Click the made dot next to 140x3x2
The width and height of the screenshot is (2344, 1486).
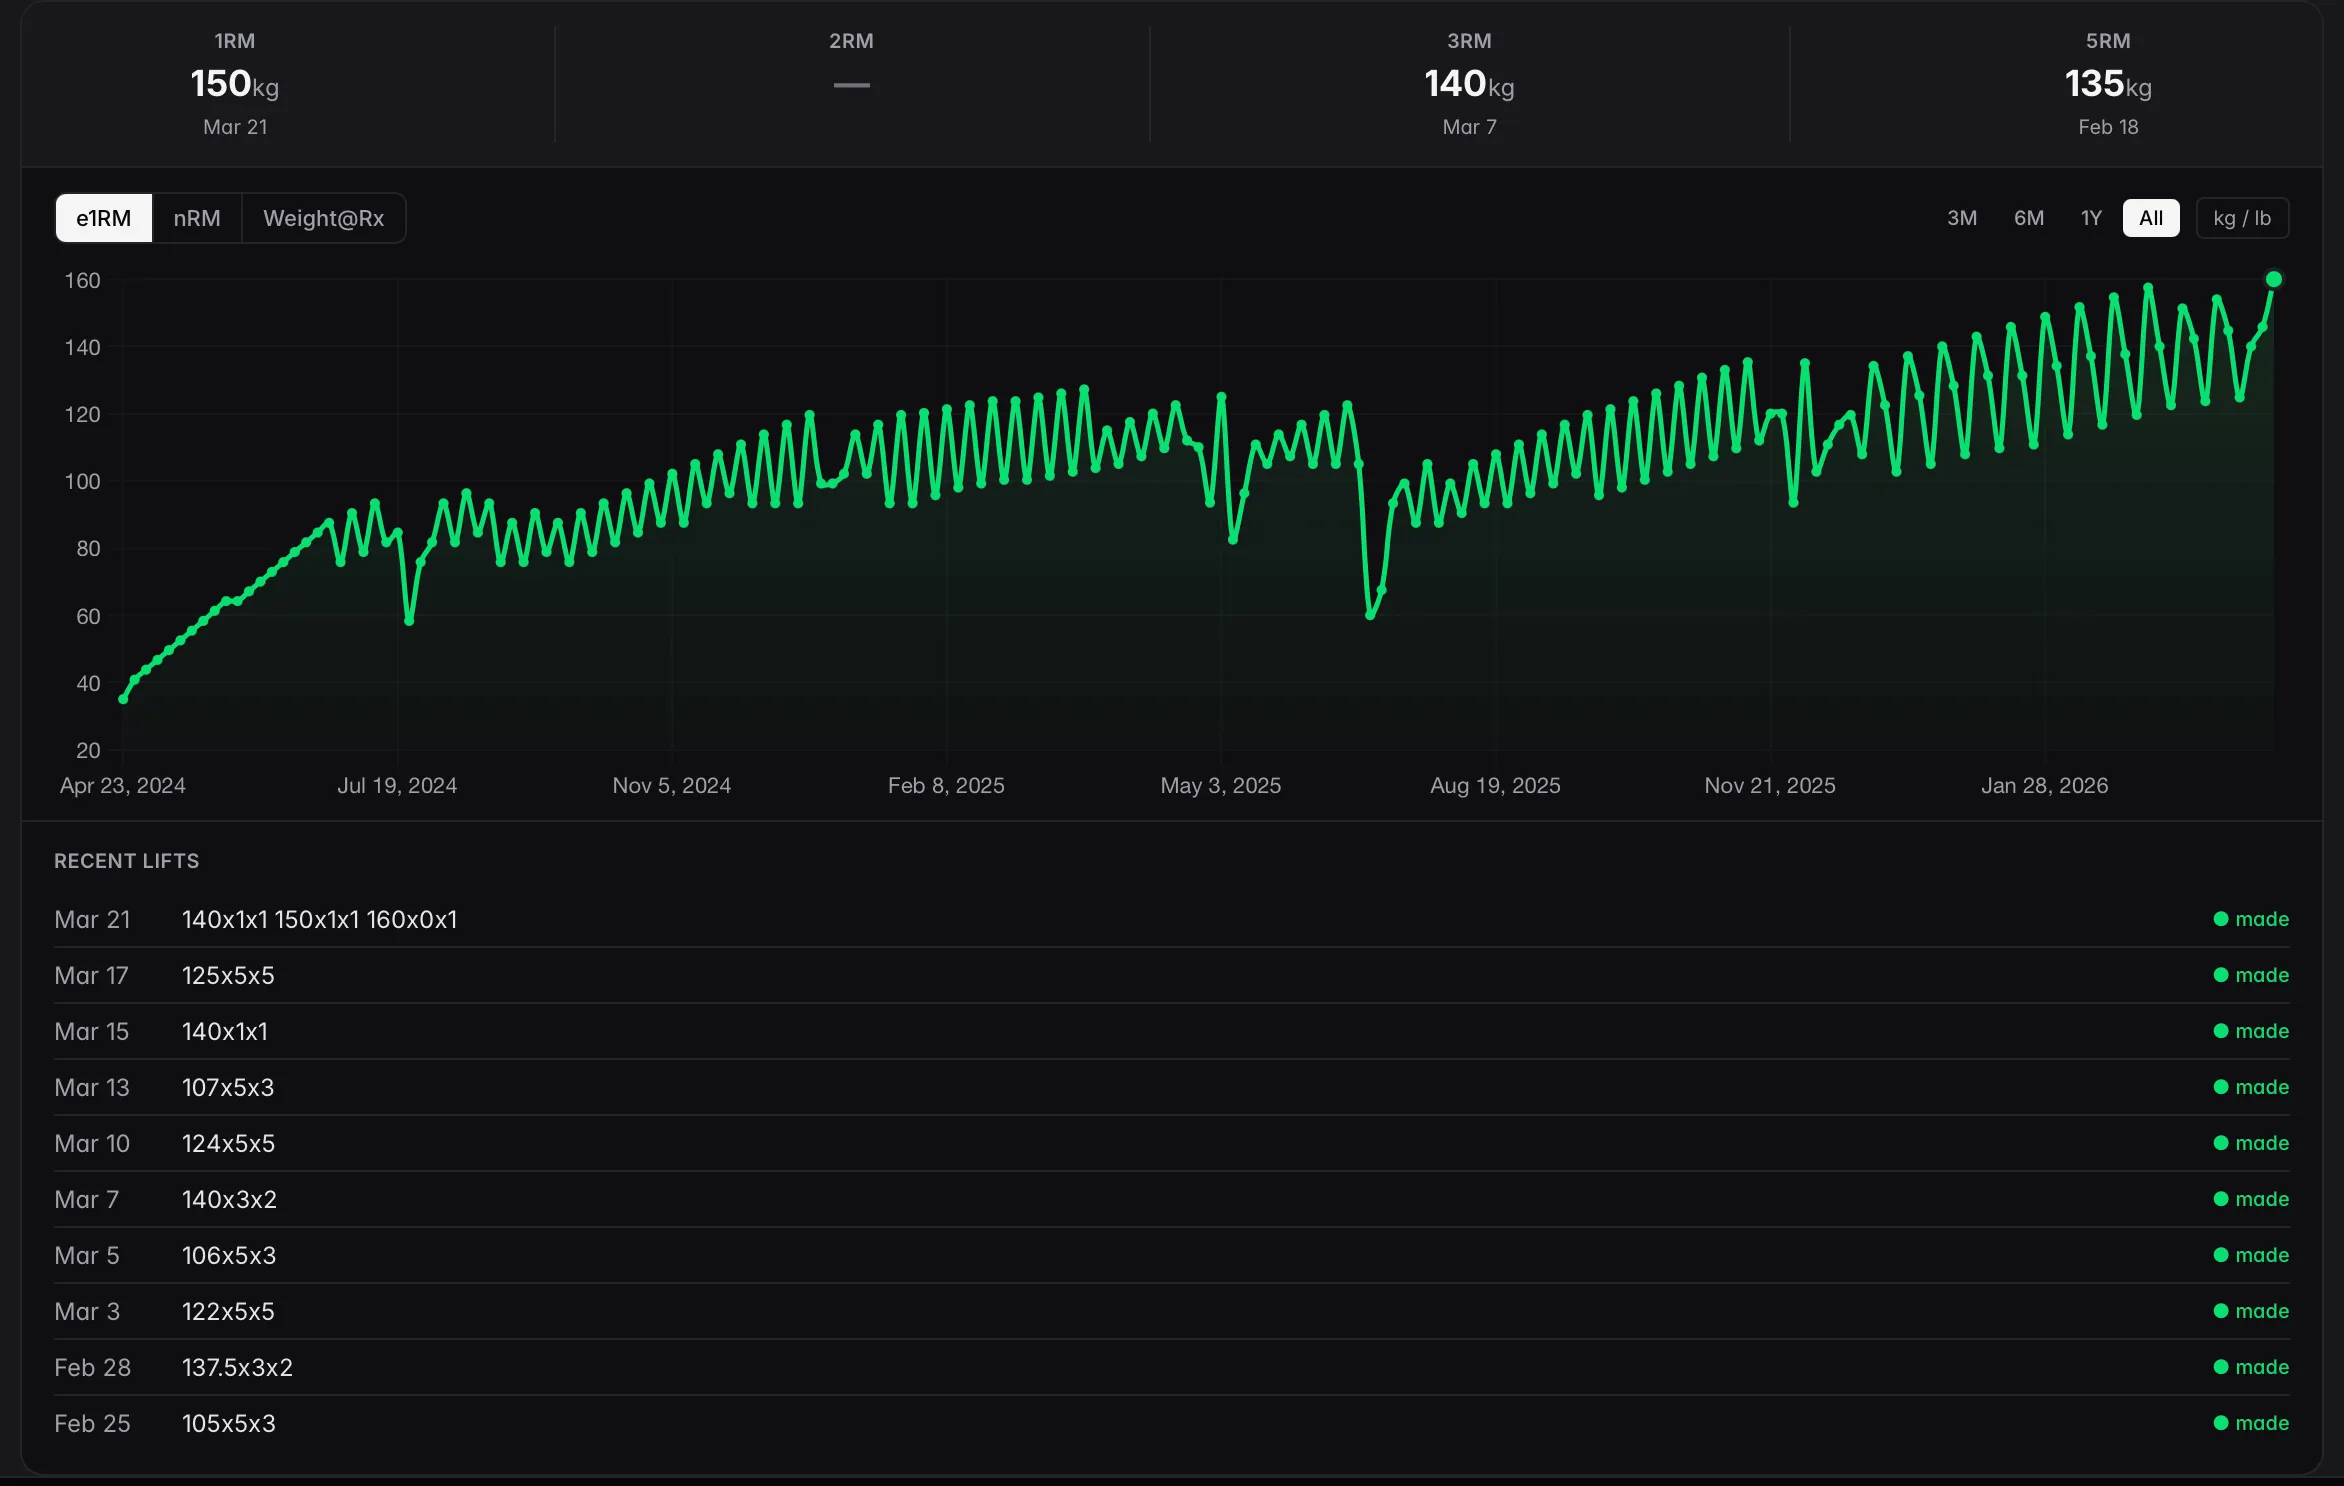[2250, 1199]
